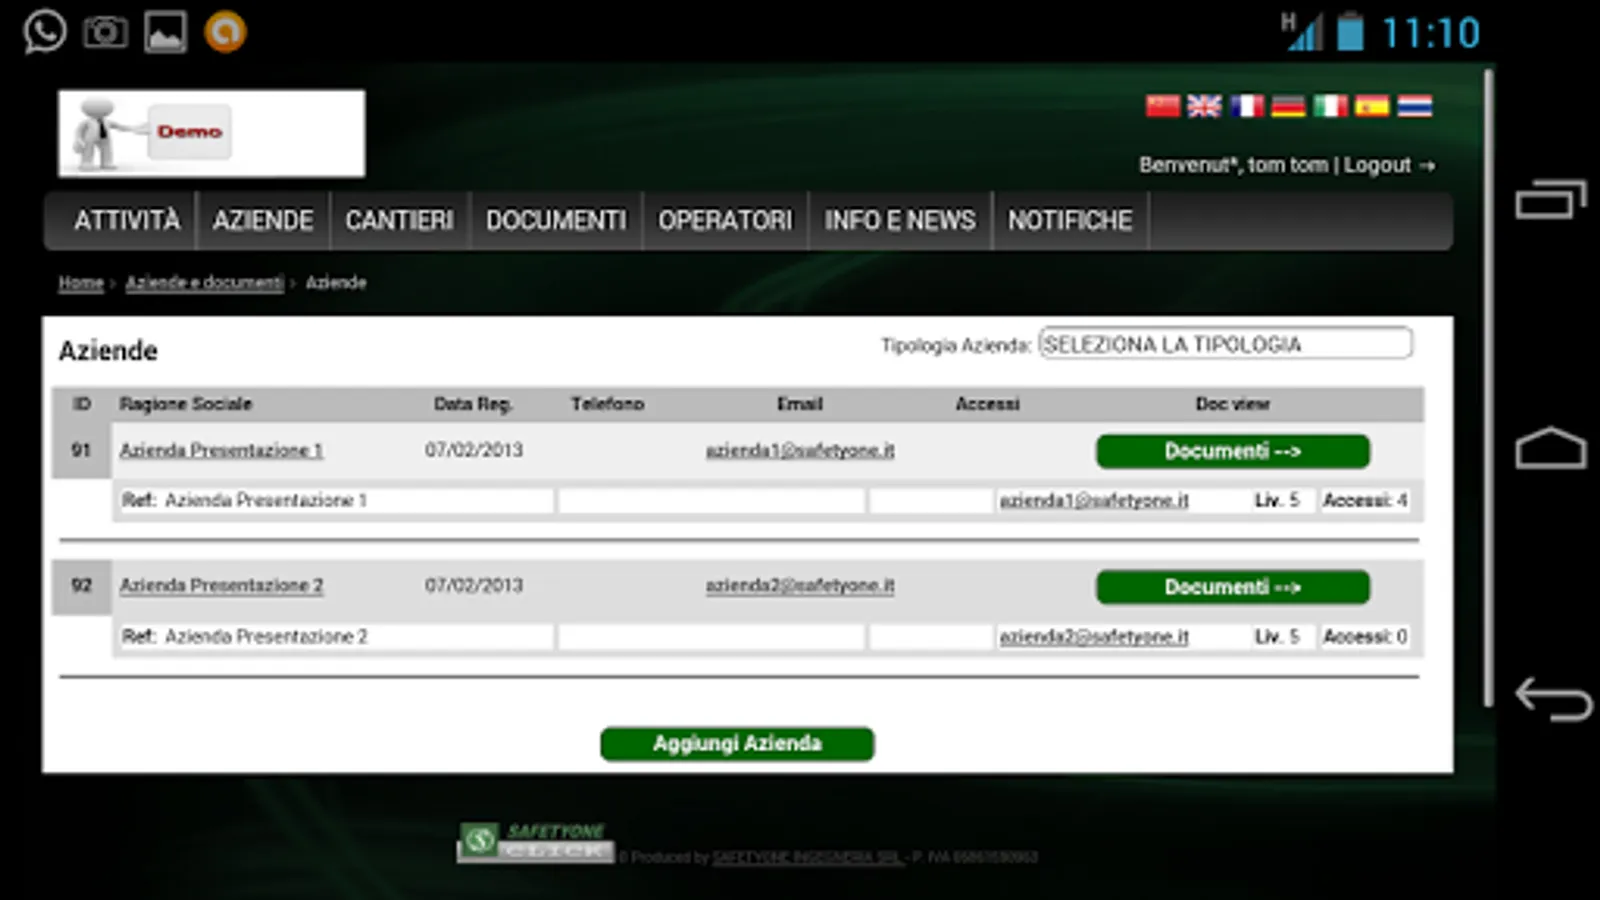
Task: Open the ATTIVITÀ menu
Action: (x=126, y=220)
